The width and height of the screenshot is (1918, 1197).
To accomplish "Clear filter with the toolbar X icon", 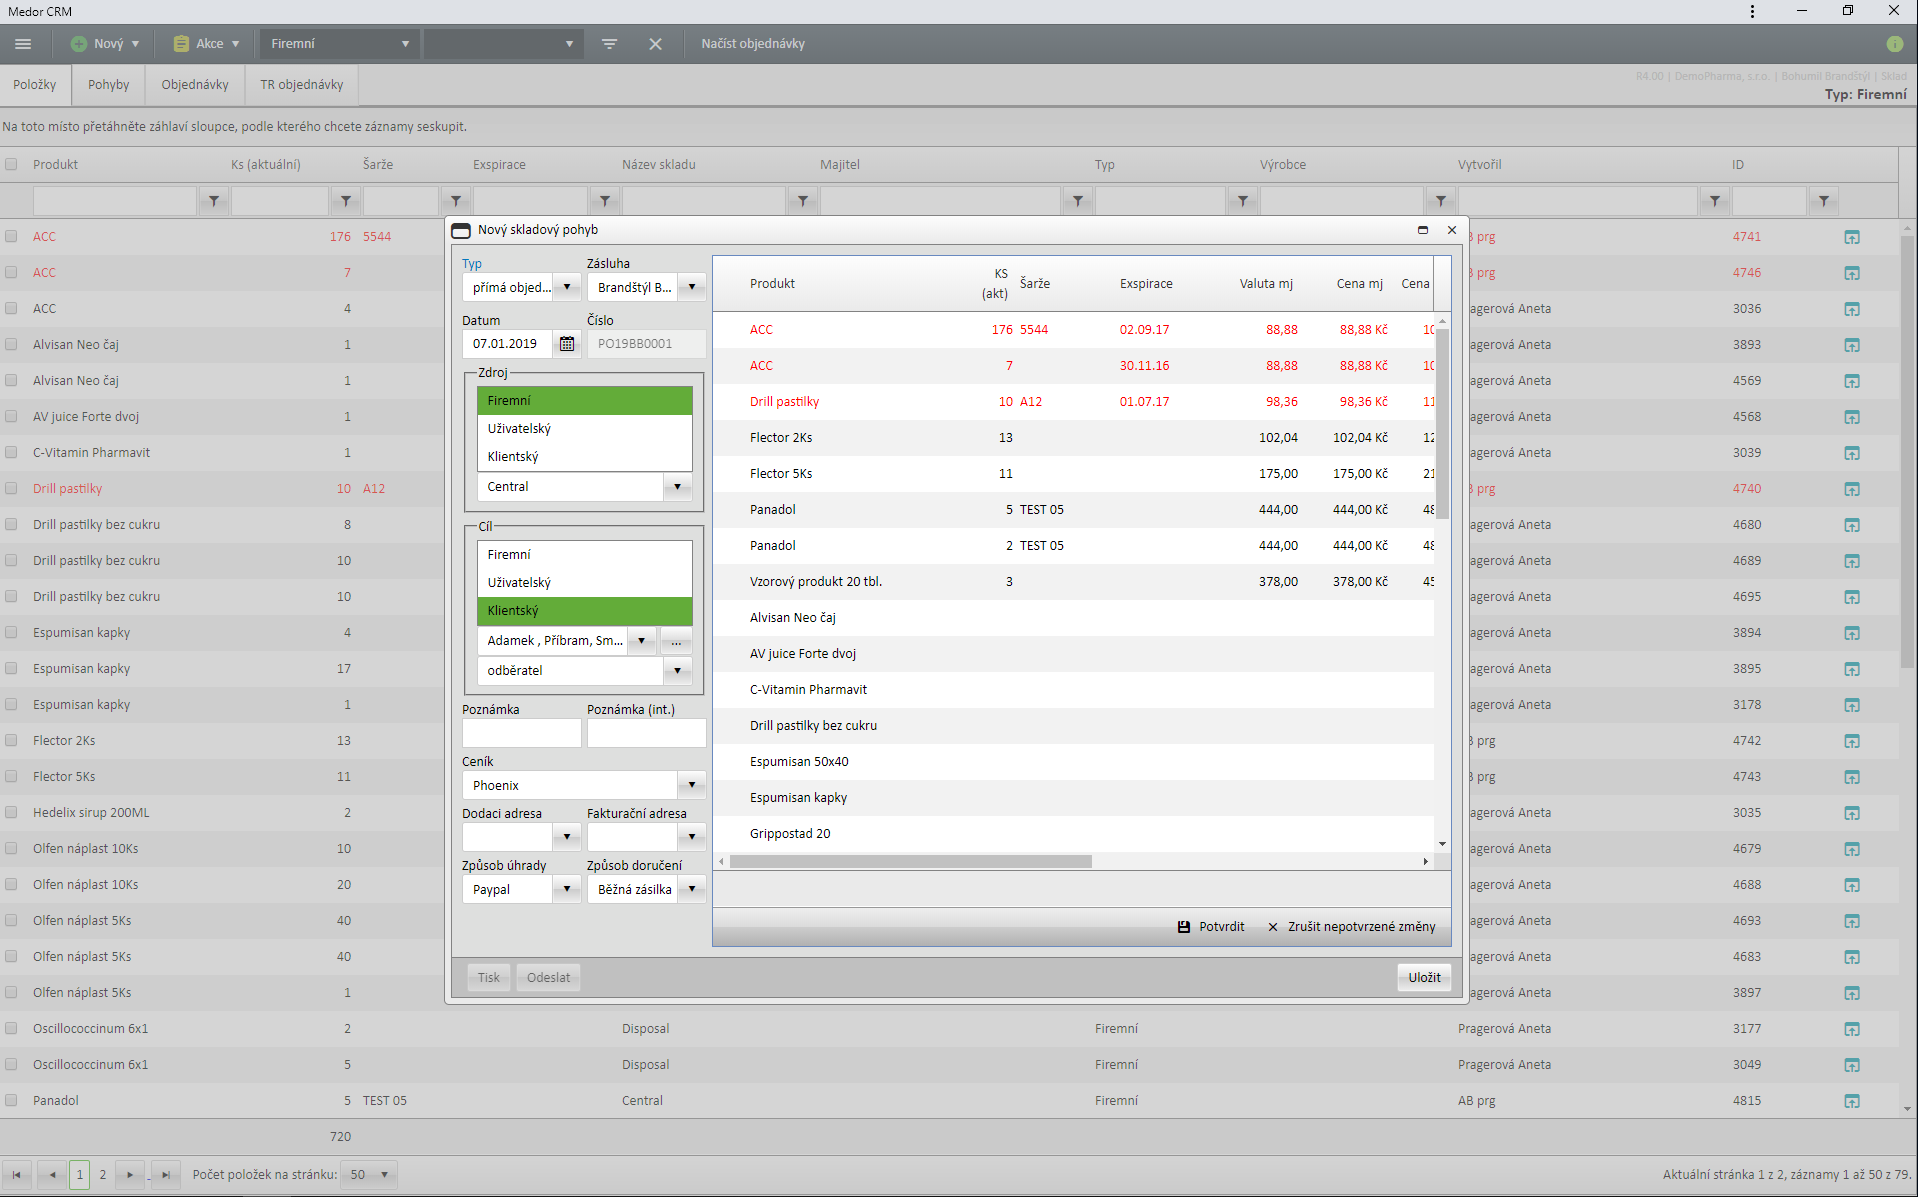I will coord(655,44).
